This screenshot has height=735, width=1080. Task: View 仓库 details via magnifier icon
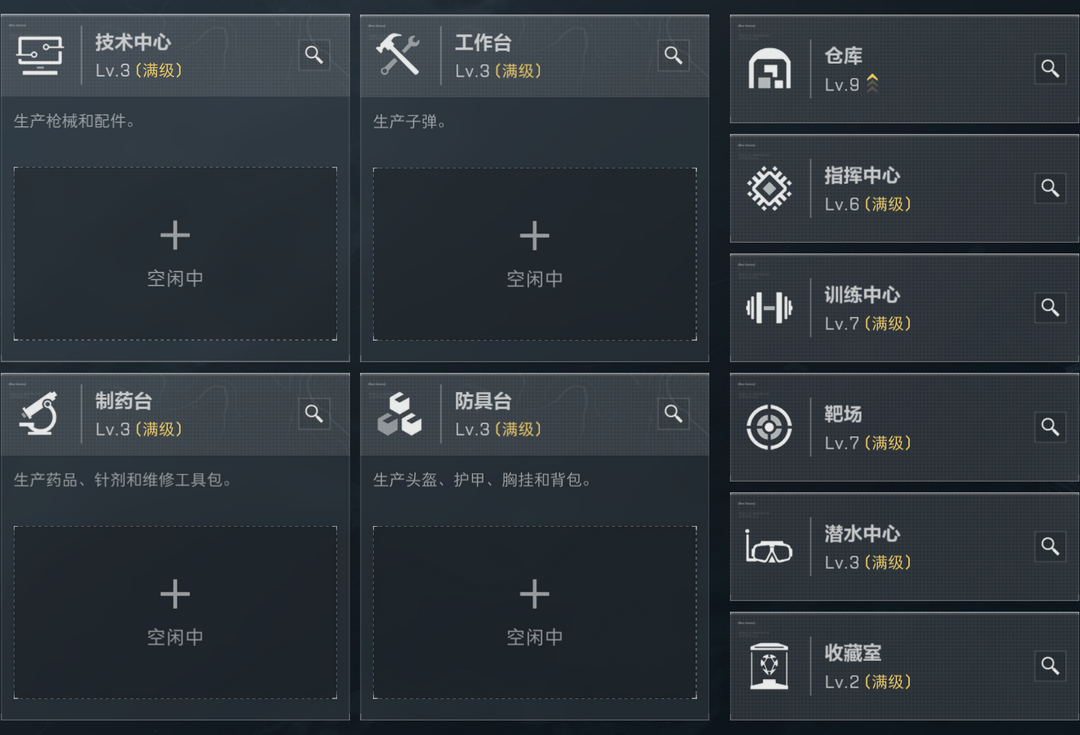pos(1050,68)
